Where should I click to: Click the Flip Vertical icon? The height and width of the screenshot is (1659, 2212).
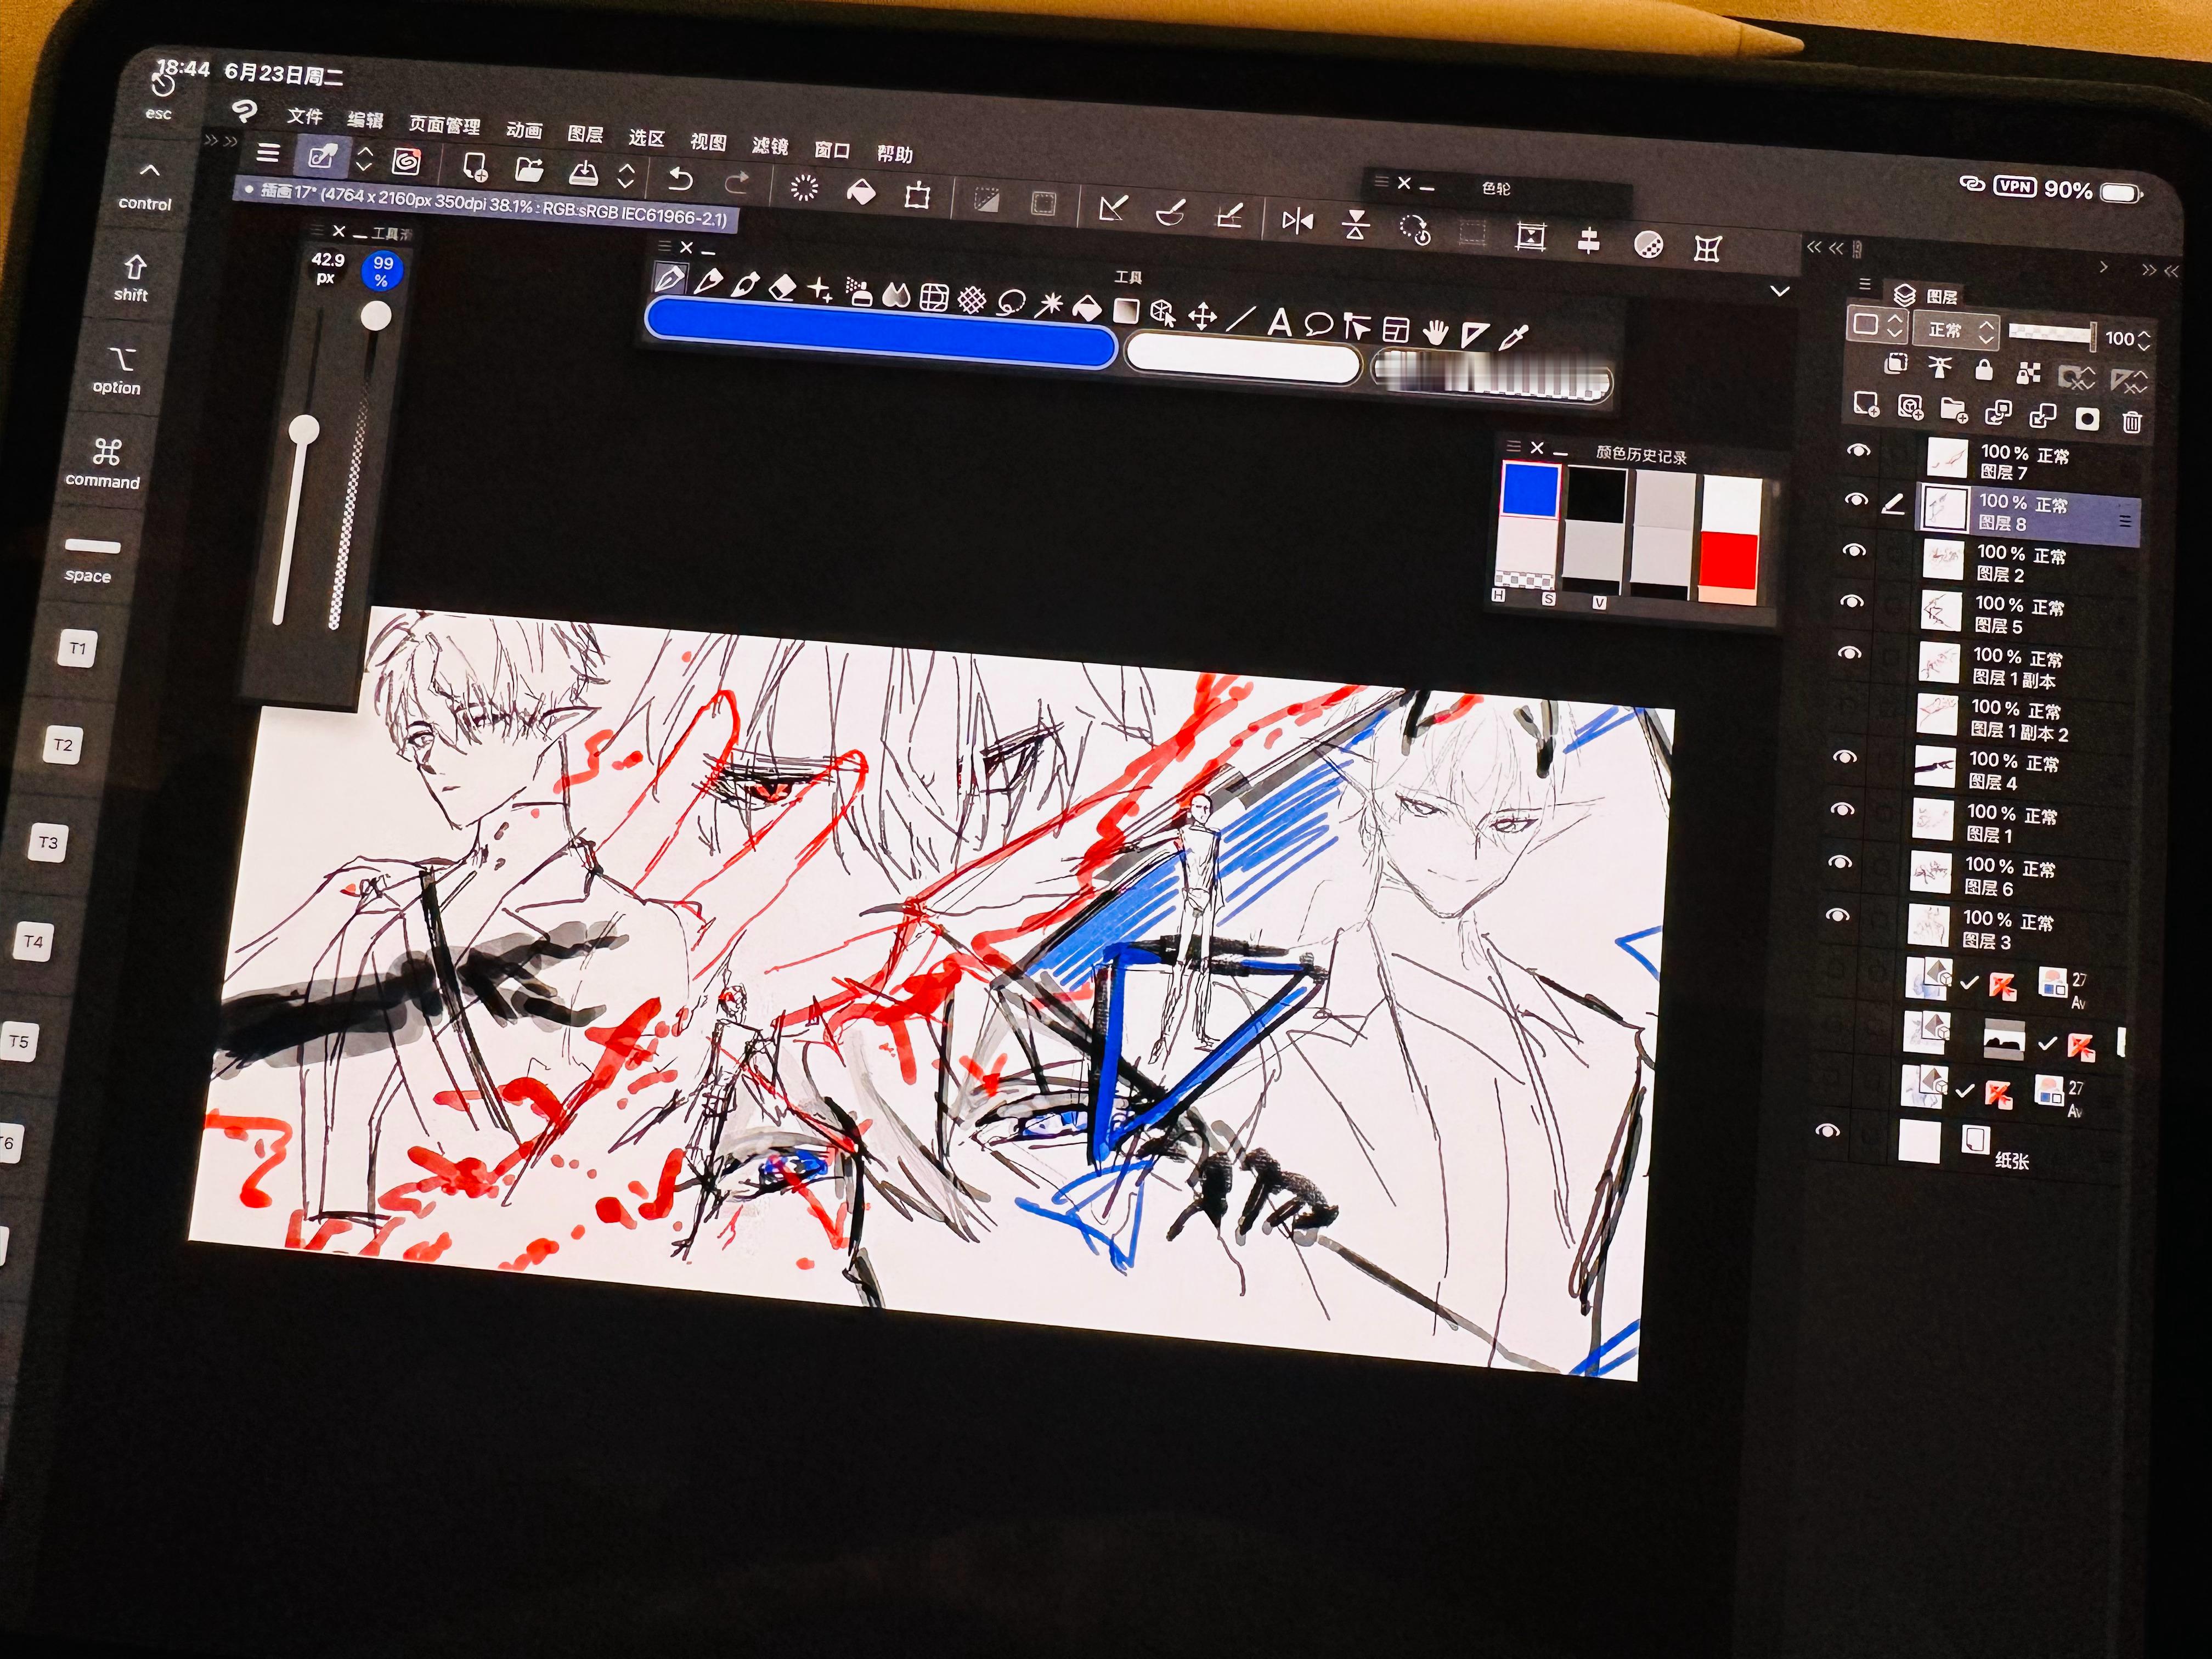tap(1356, 225)
